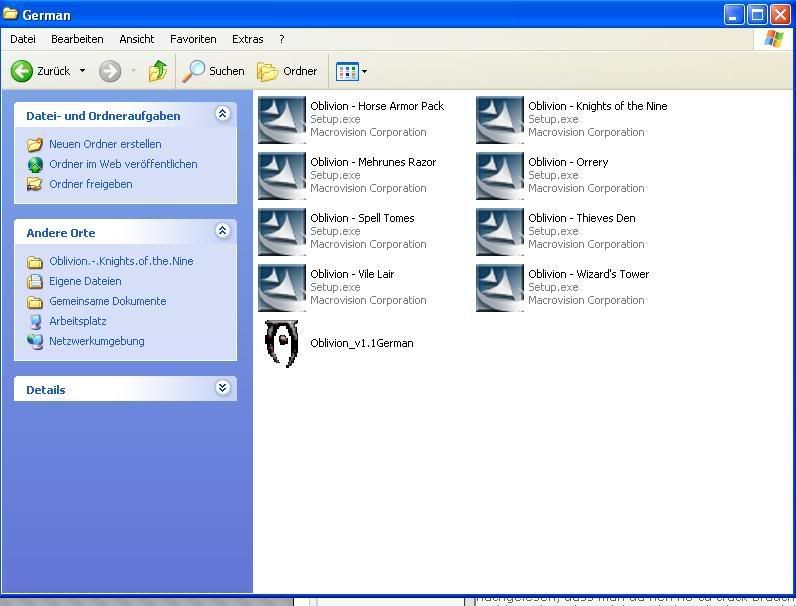Collapse Datei- und Ordneraufgaben panel
796x606 pixels.
coord(222,114)
